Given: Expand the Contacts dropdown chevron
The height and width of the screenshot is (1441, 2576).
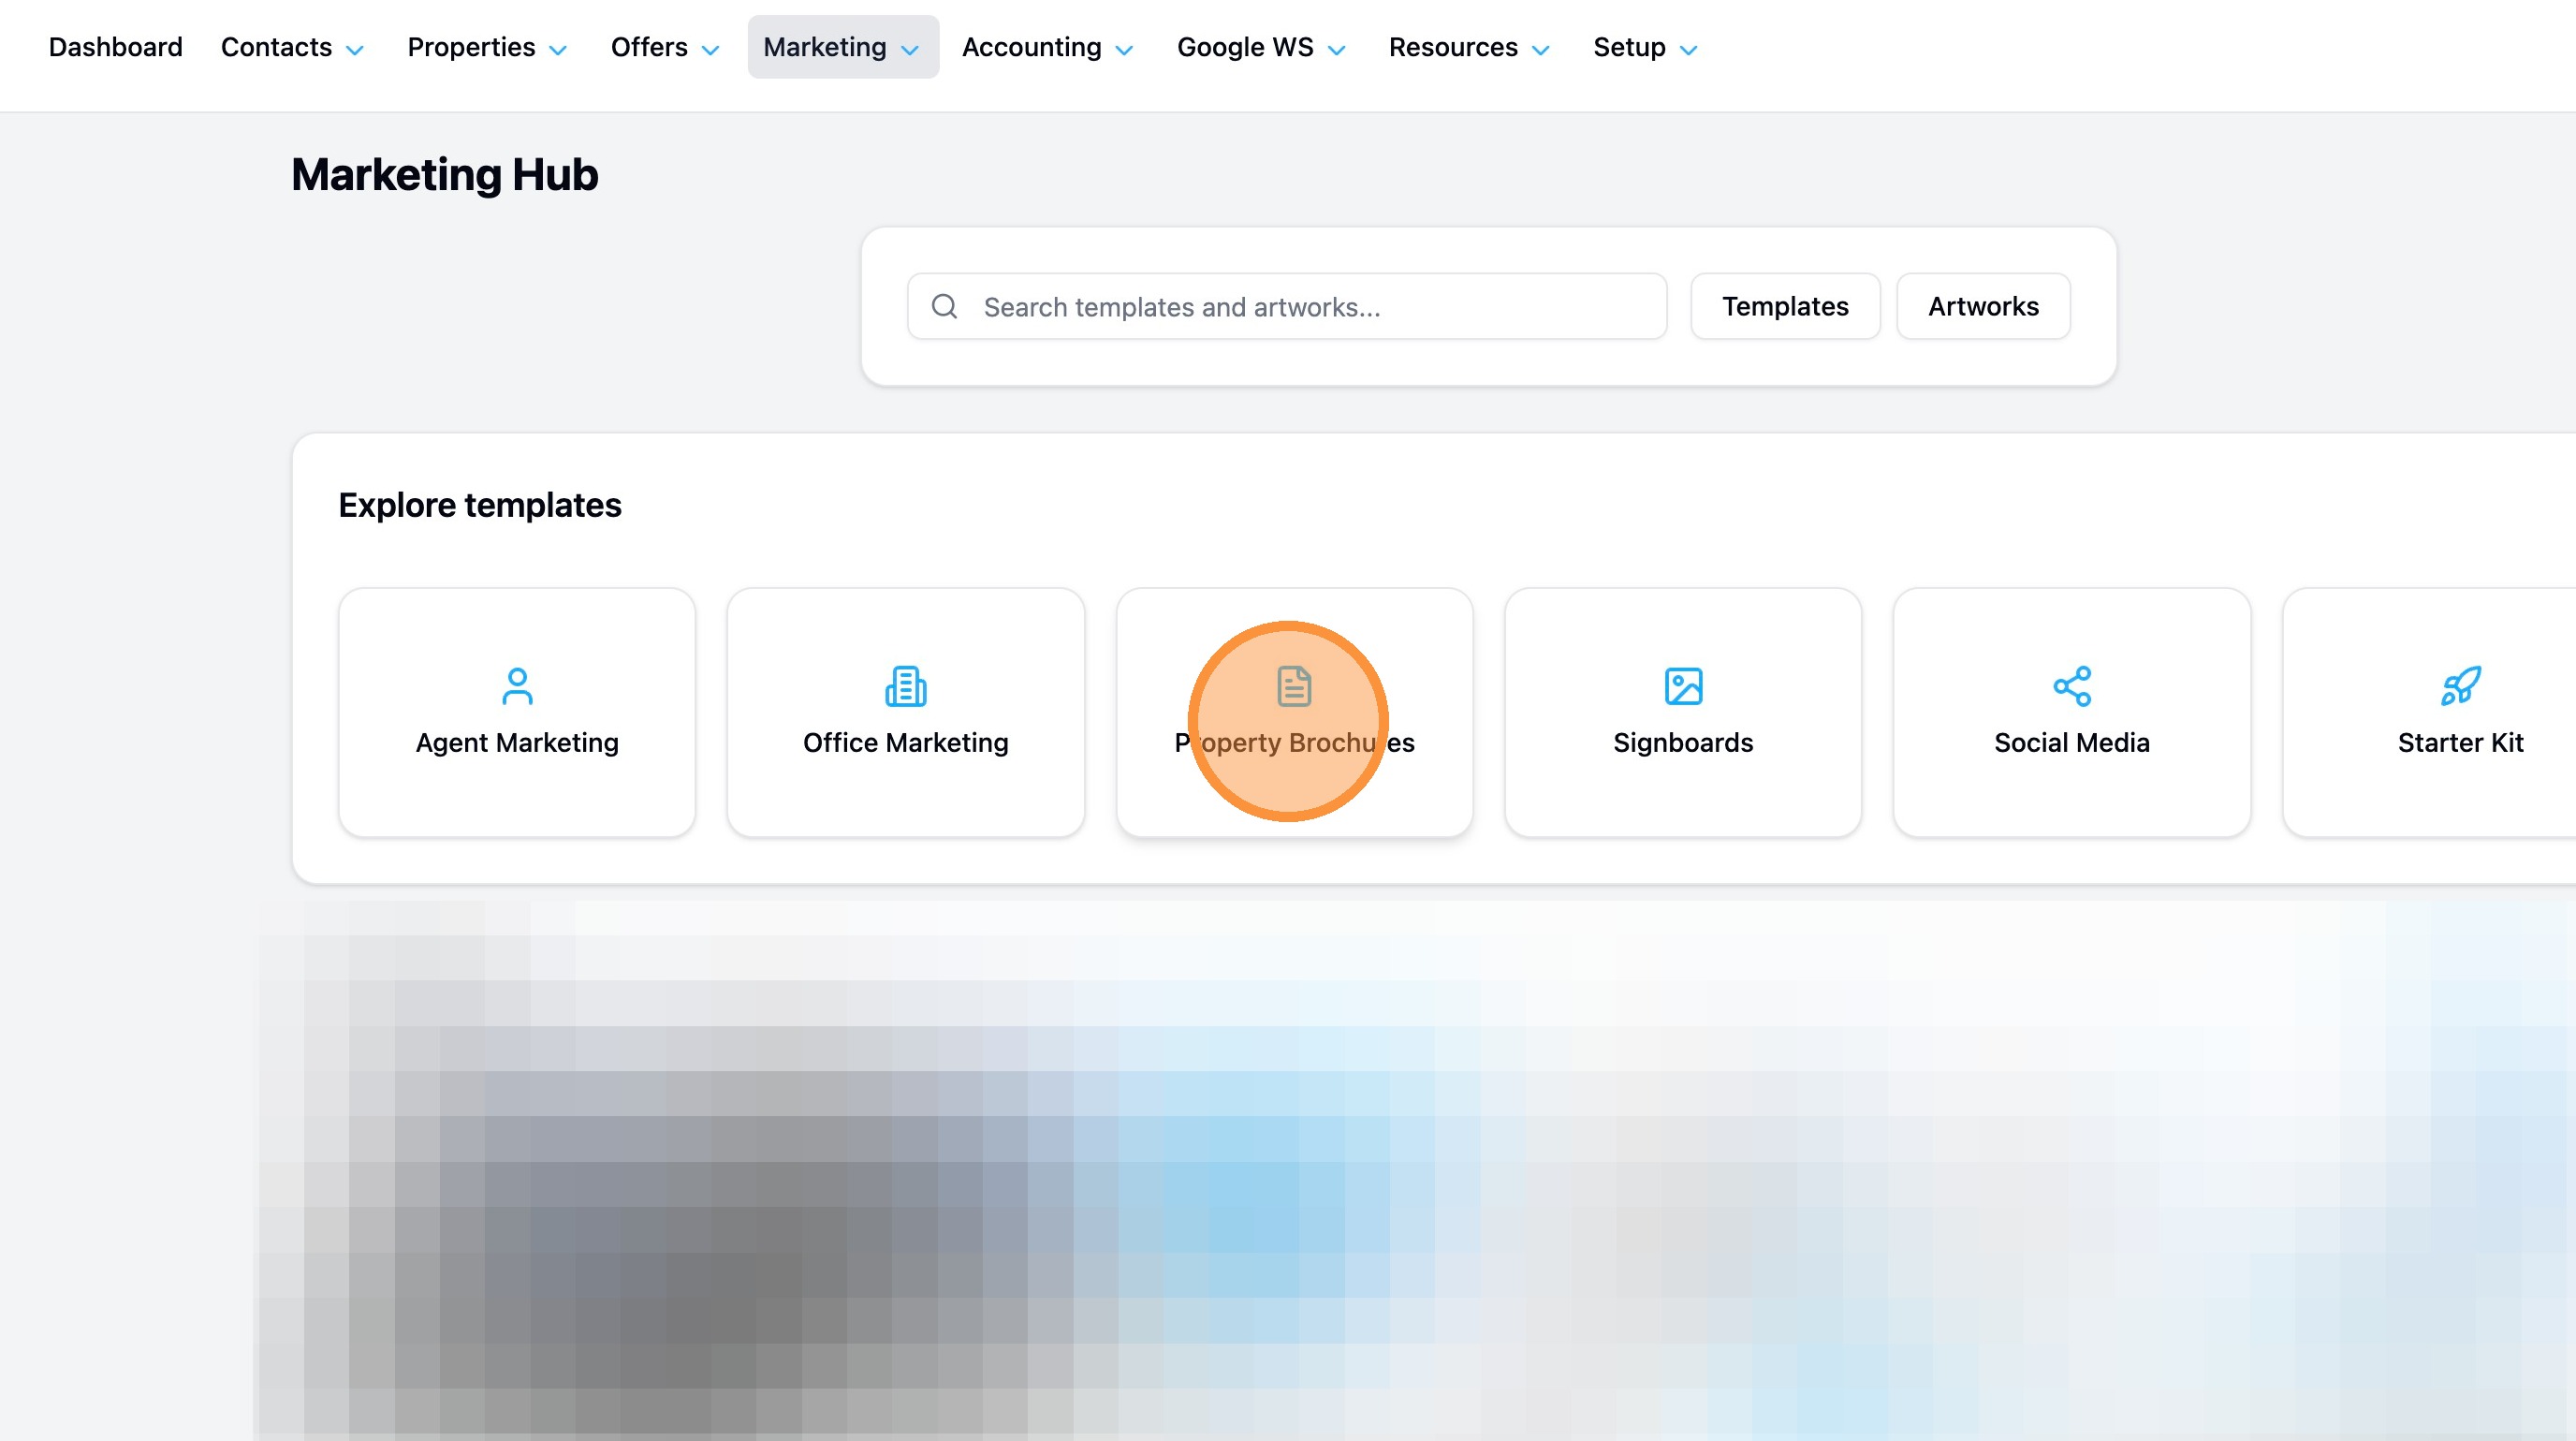Looking at the screenshot, I should tap(355, 50).
